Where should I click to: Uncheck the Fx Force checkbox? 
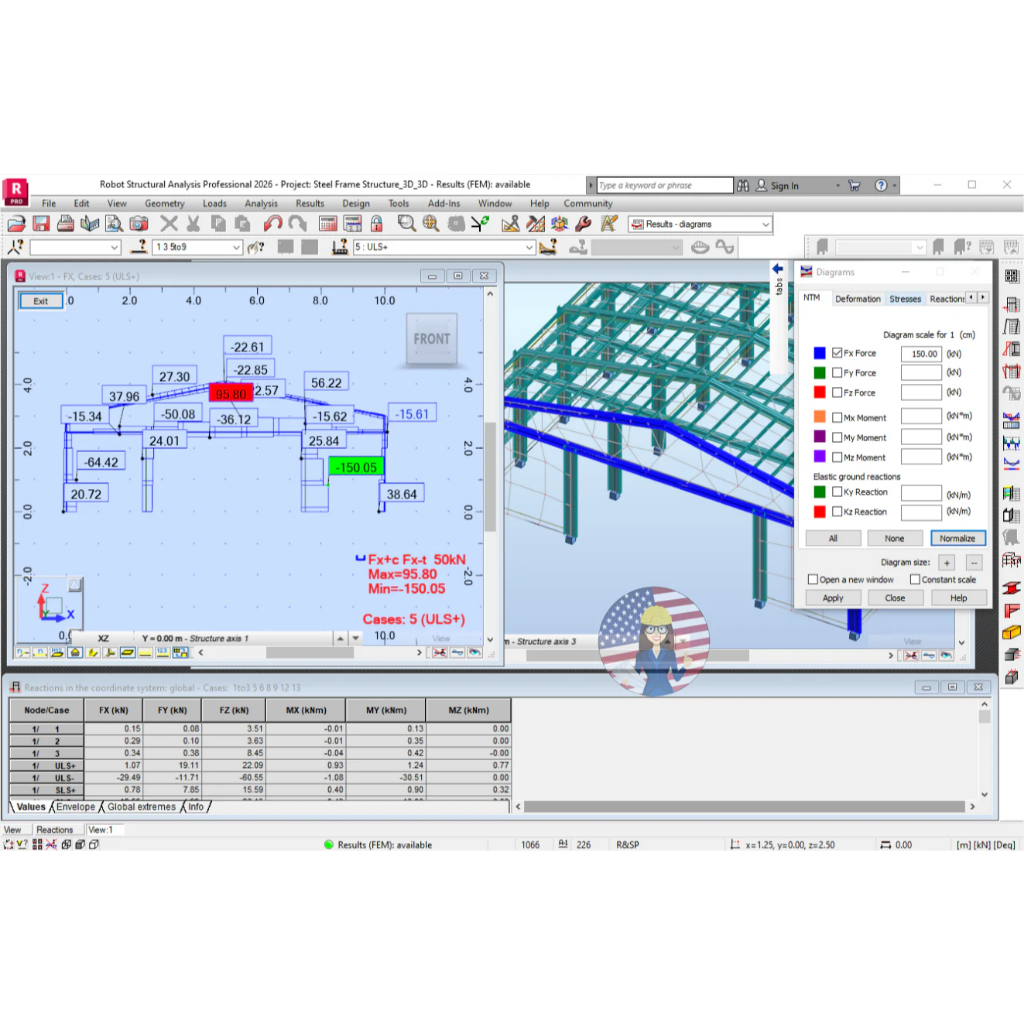pyautogui.click(x=837, y=353)
